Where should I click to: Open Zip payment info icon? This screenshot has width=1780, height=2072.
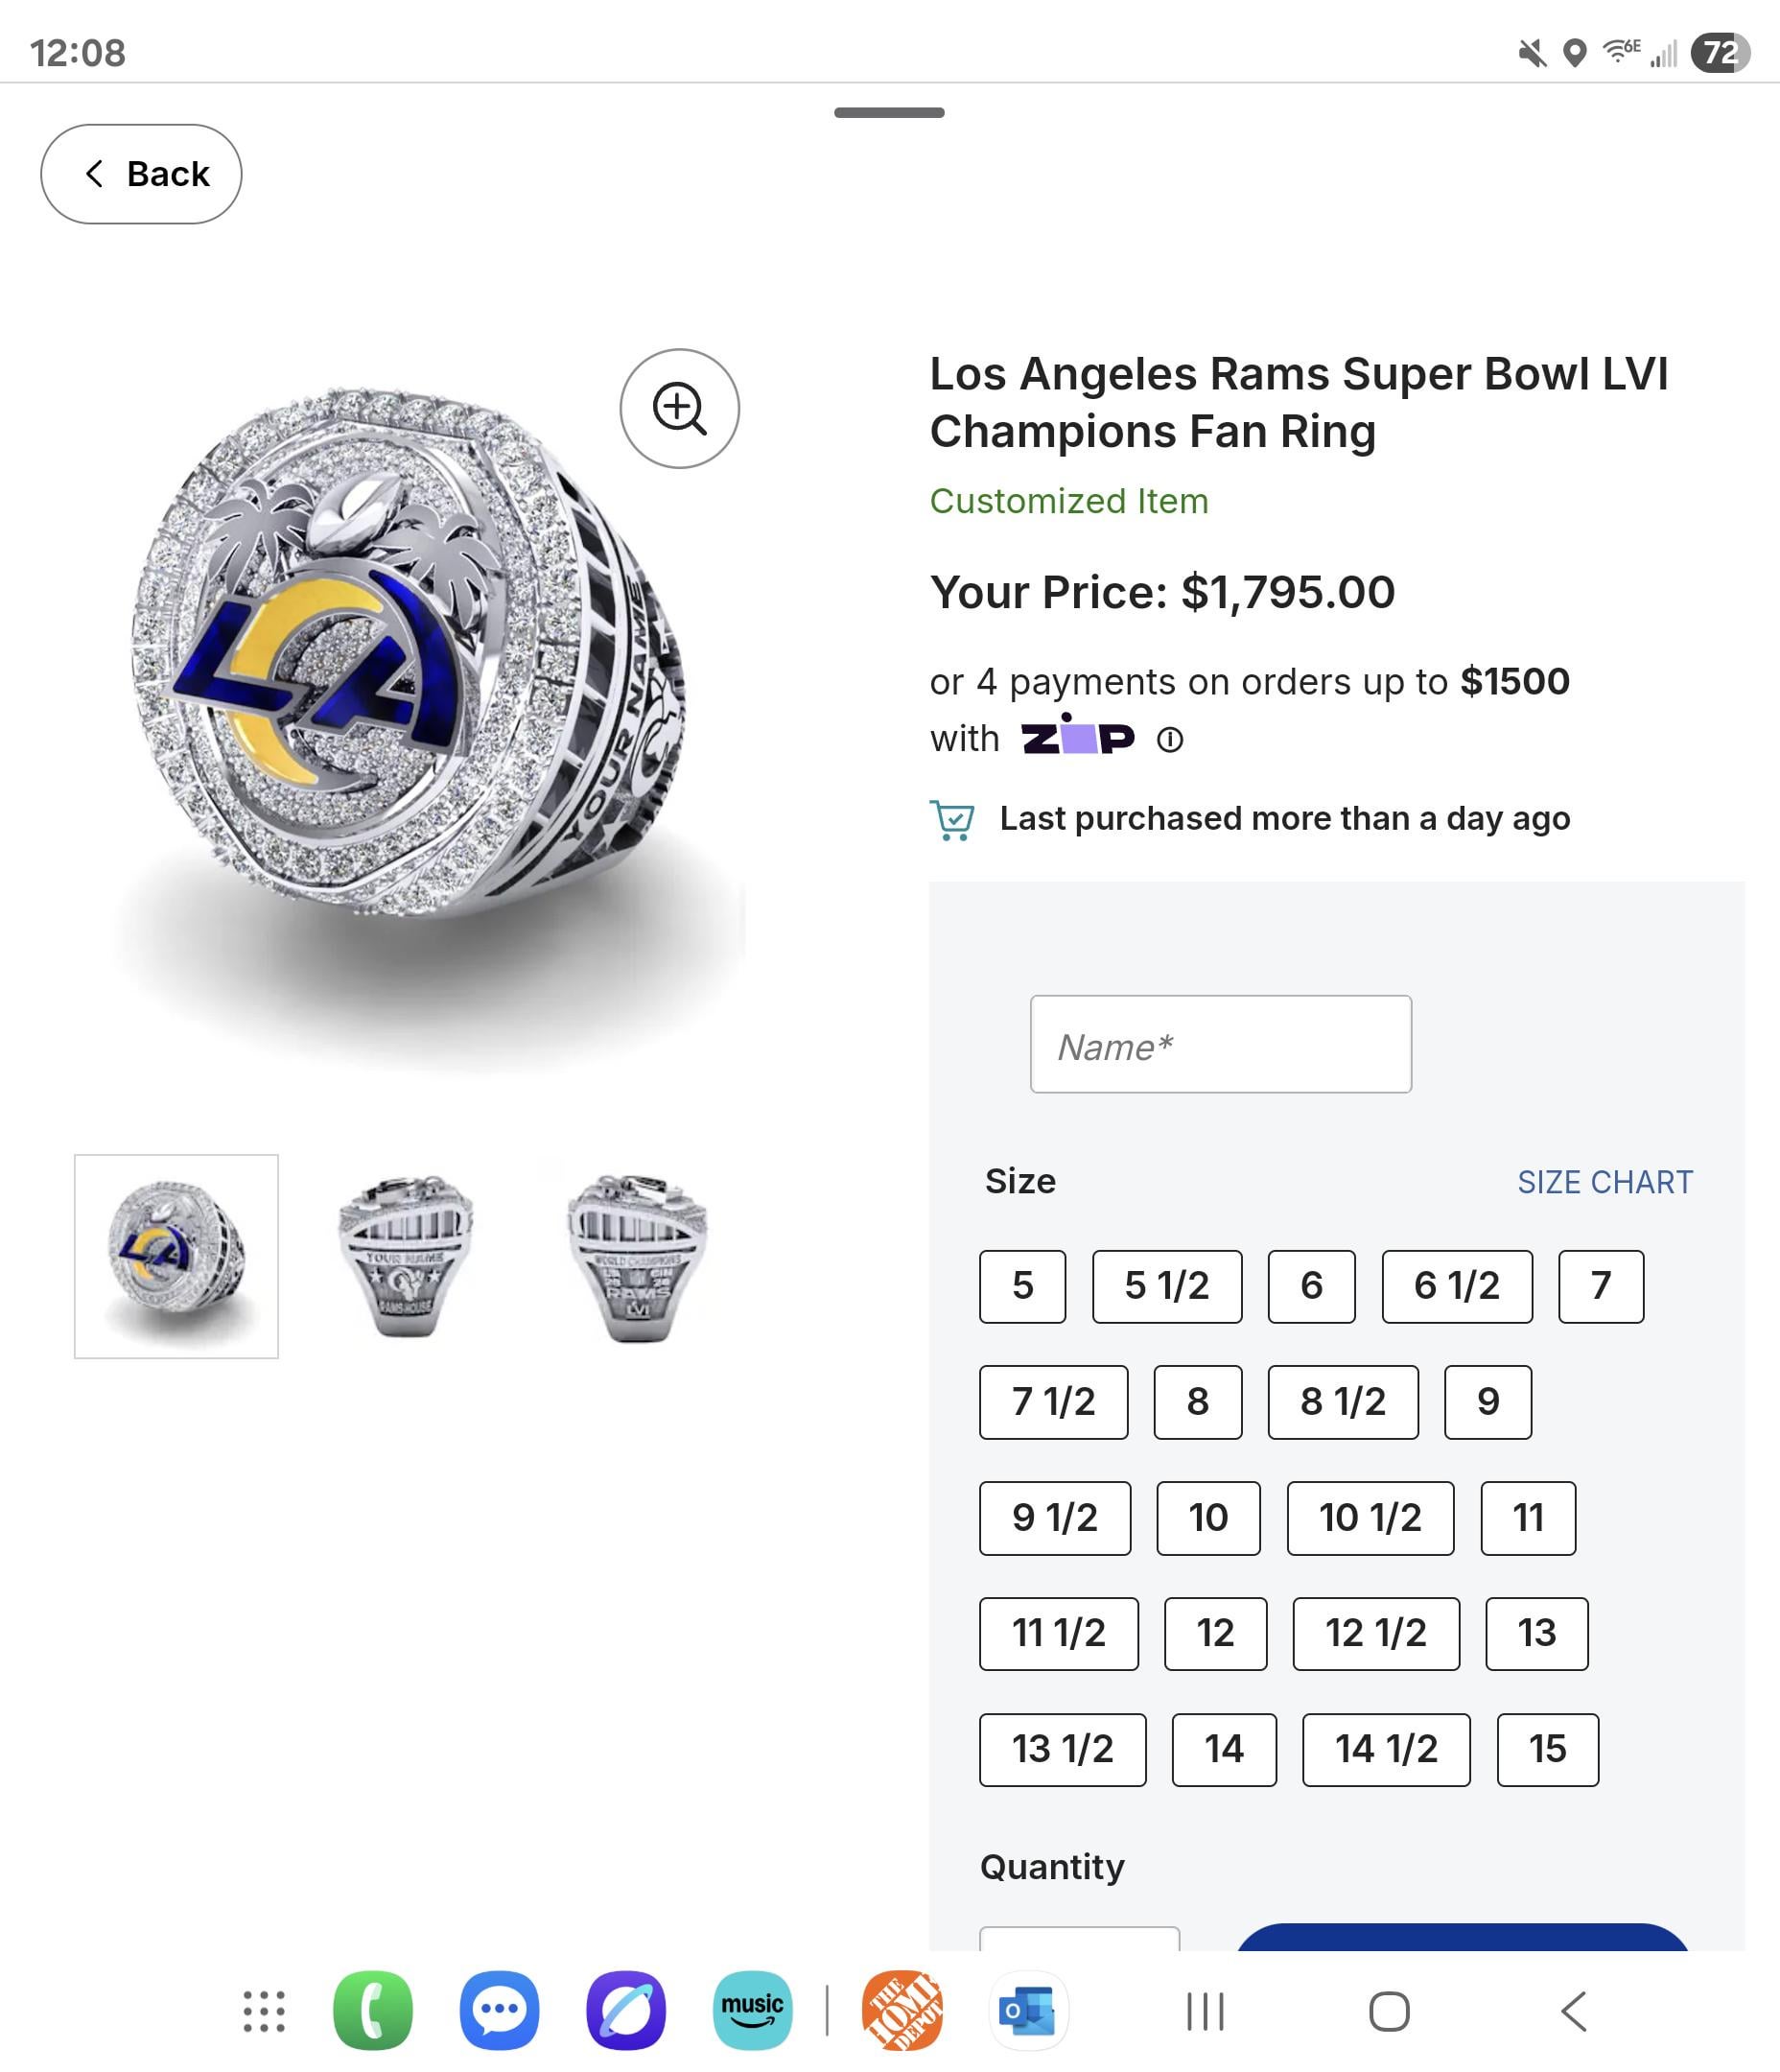[x=1169, y=740]
